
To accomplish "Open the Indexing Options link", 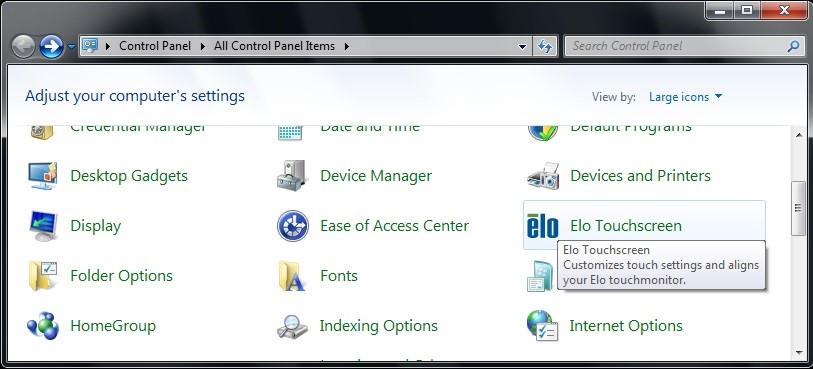I will click(379, 326).
